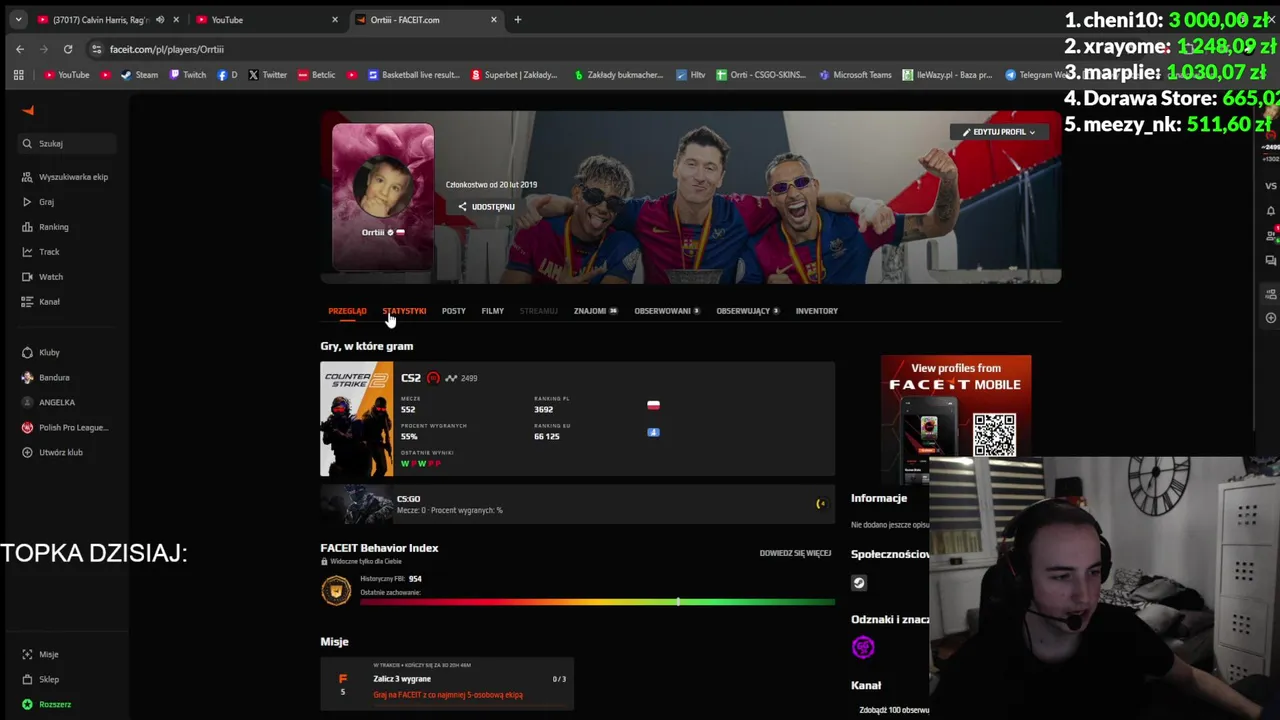Close the Orrtiii FACEIT.com tab
1280x720 pixels.
[x=493, y=20]
